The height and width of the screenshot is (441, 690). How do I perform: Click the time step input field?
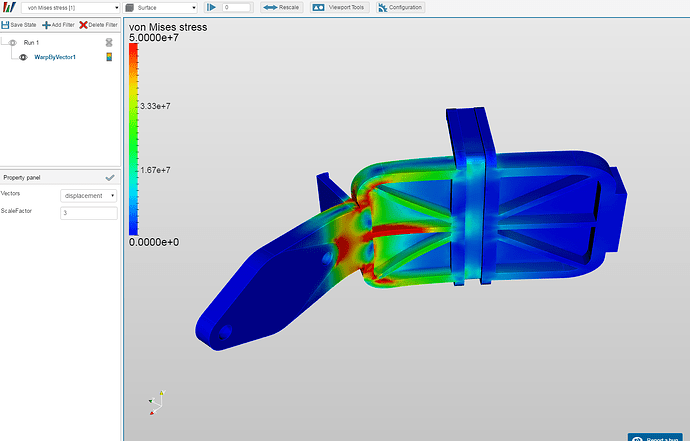[237, 7]
